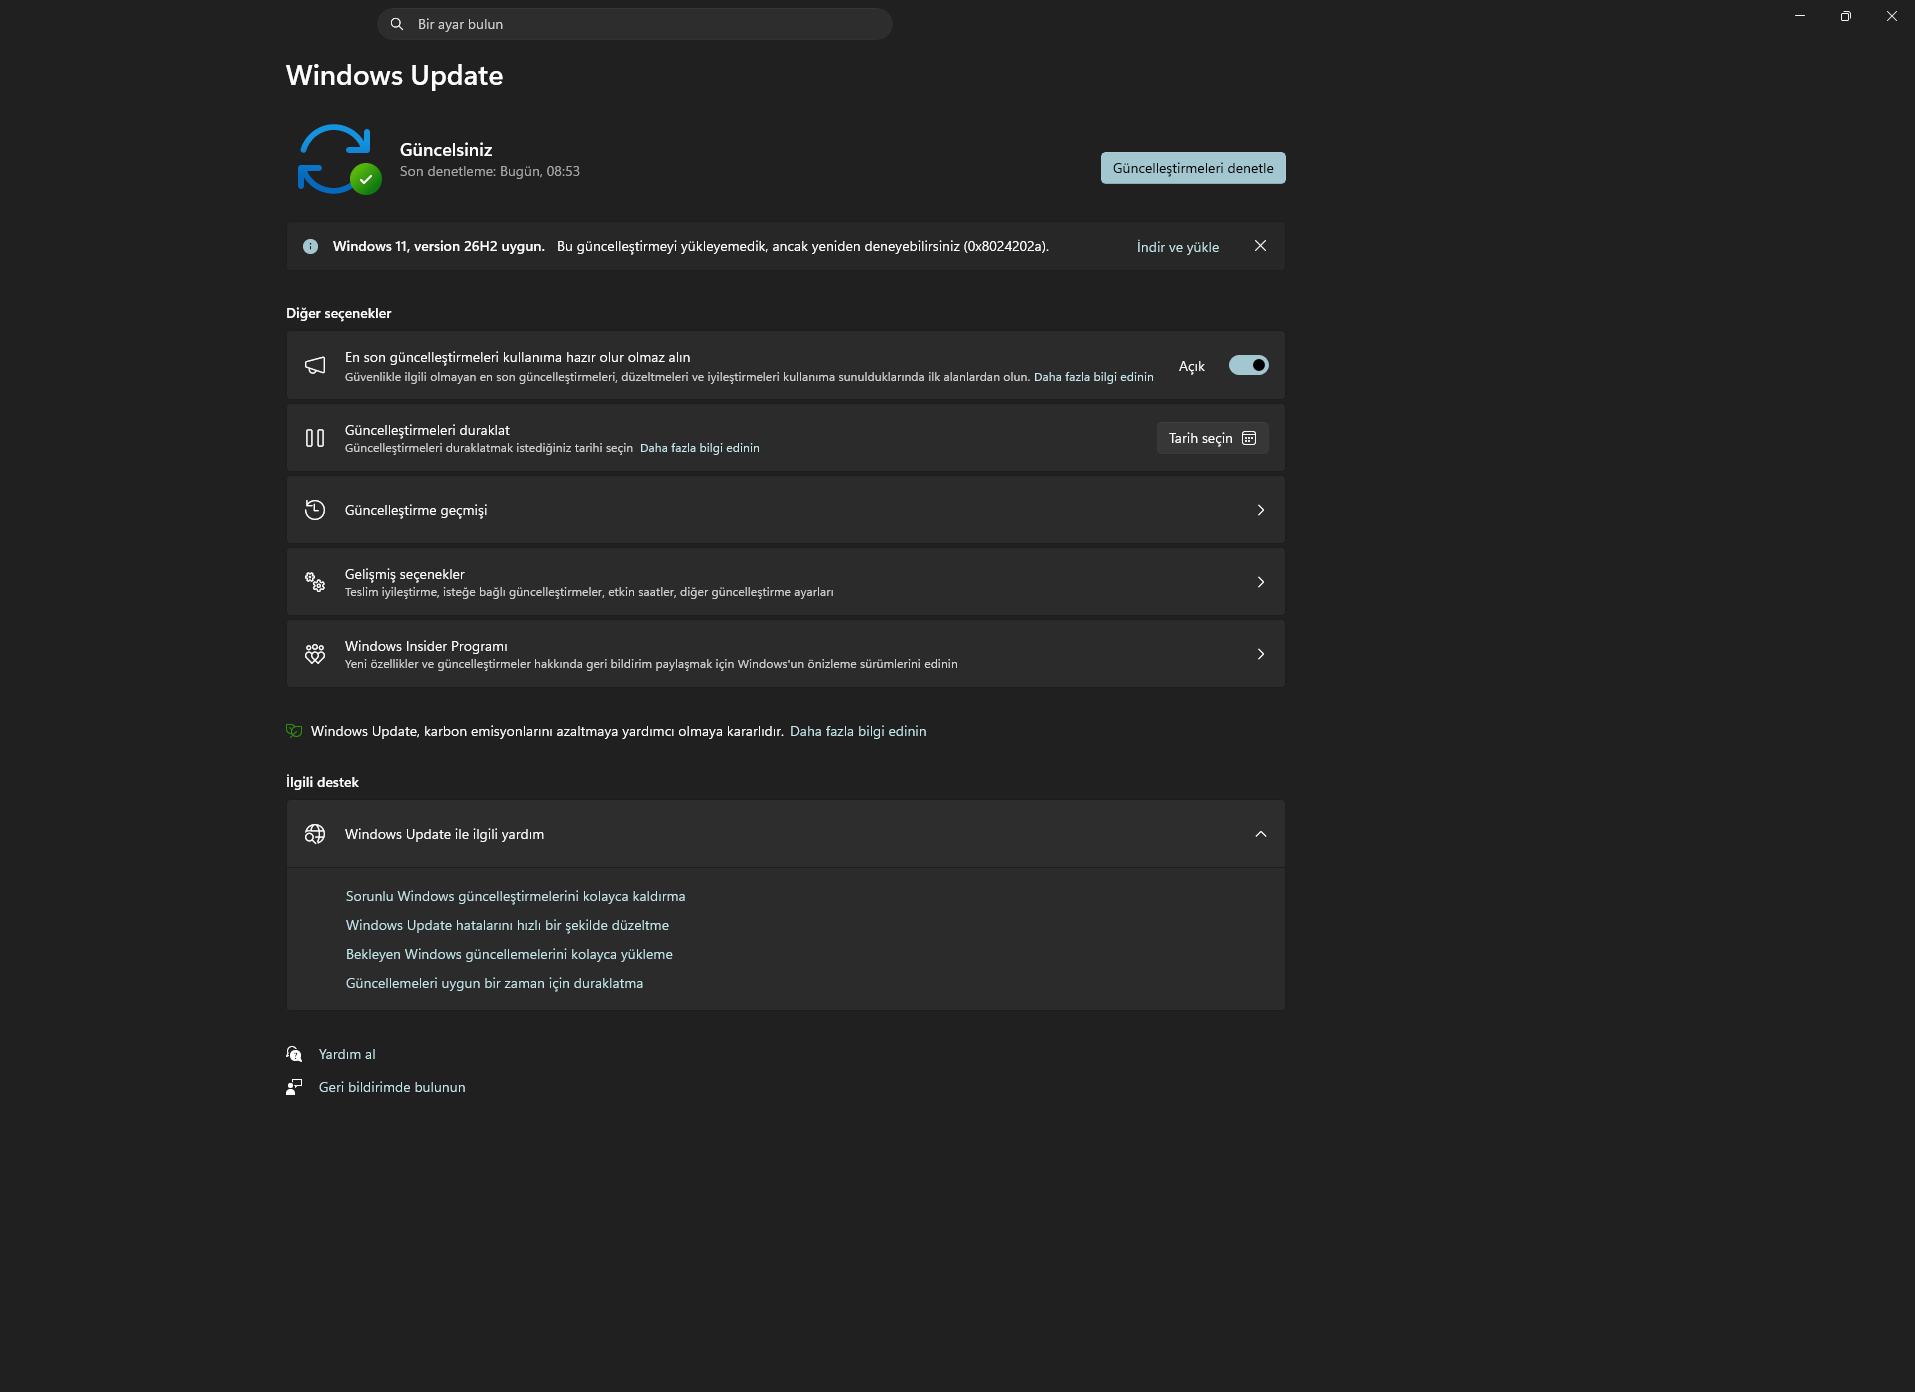Click the megaphone icon for latest updates
Viewport: 1915px width, 1392px height.
point(315,365)
